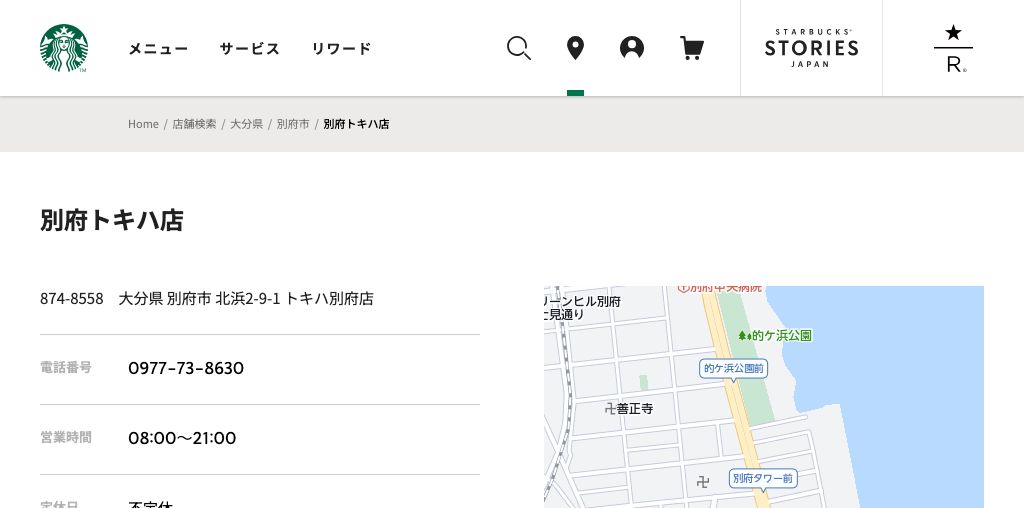The image size is (1024, 508).
Task: Click the hours 08:00～21:00
Action: (x=182, y=438)
